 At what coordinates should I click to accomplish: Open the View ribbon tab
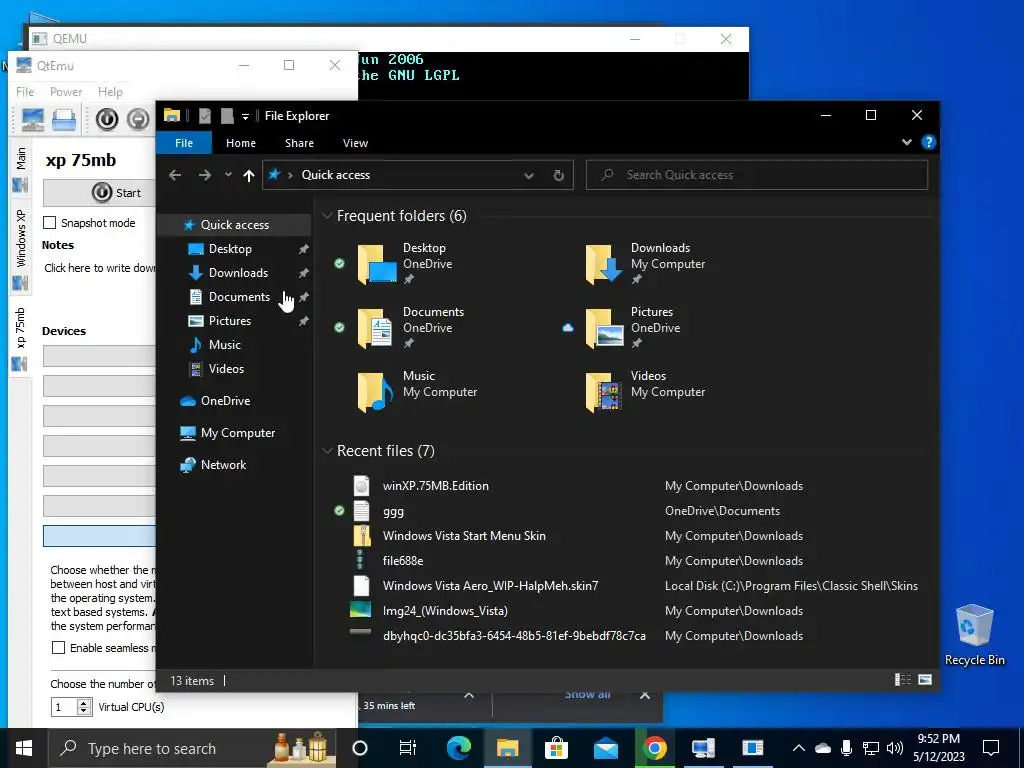(355, 142)
